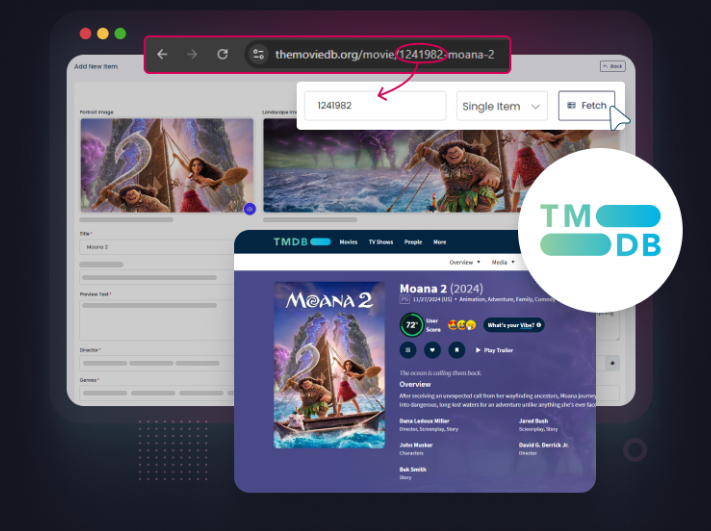Click inside the Preview Text box

point(156,320)
